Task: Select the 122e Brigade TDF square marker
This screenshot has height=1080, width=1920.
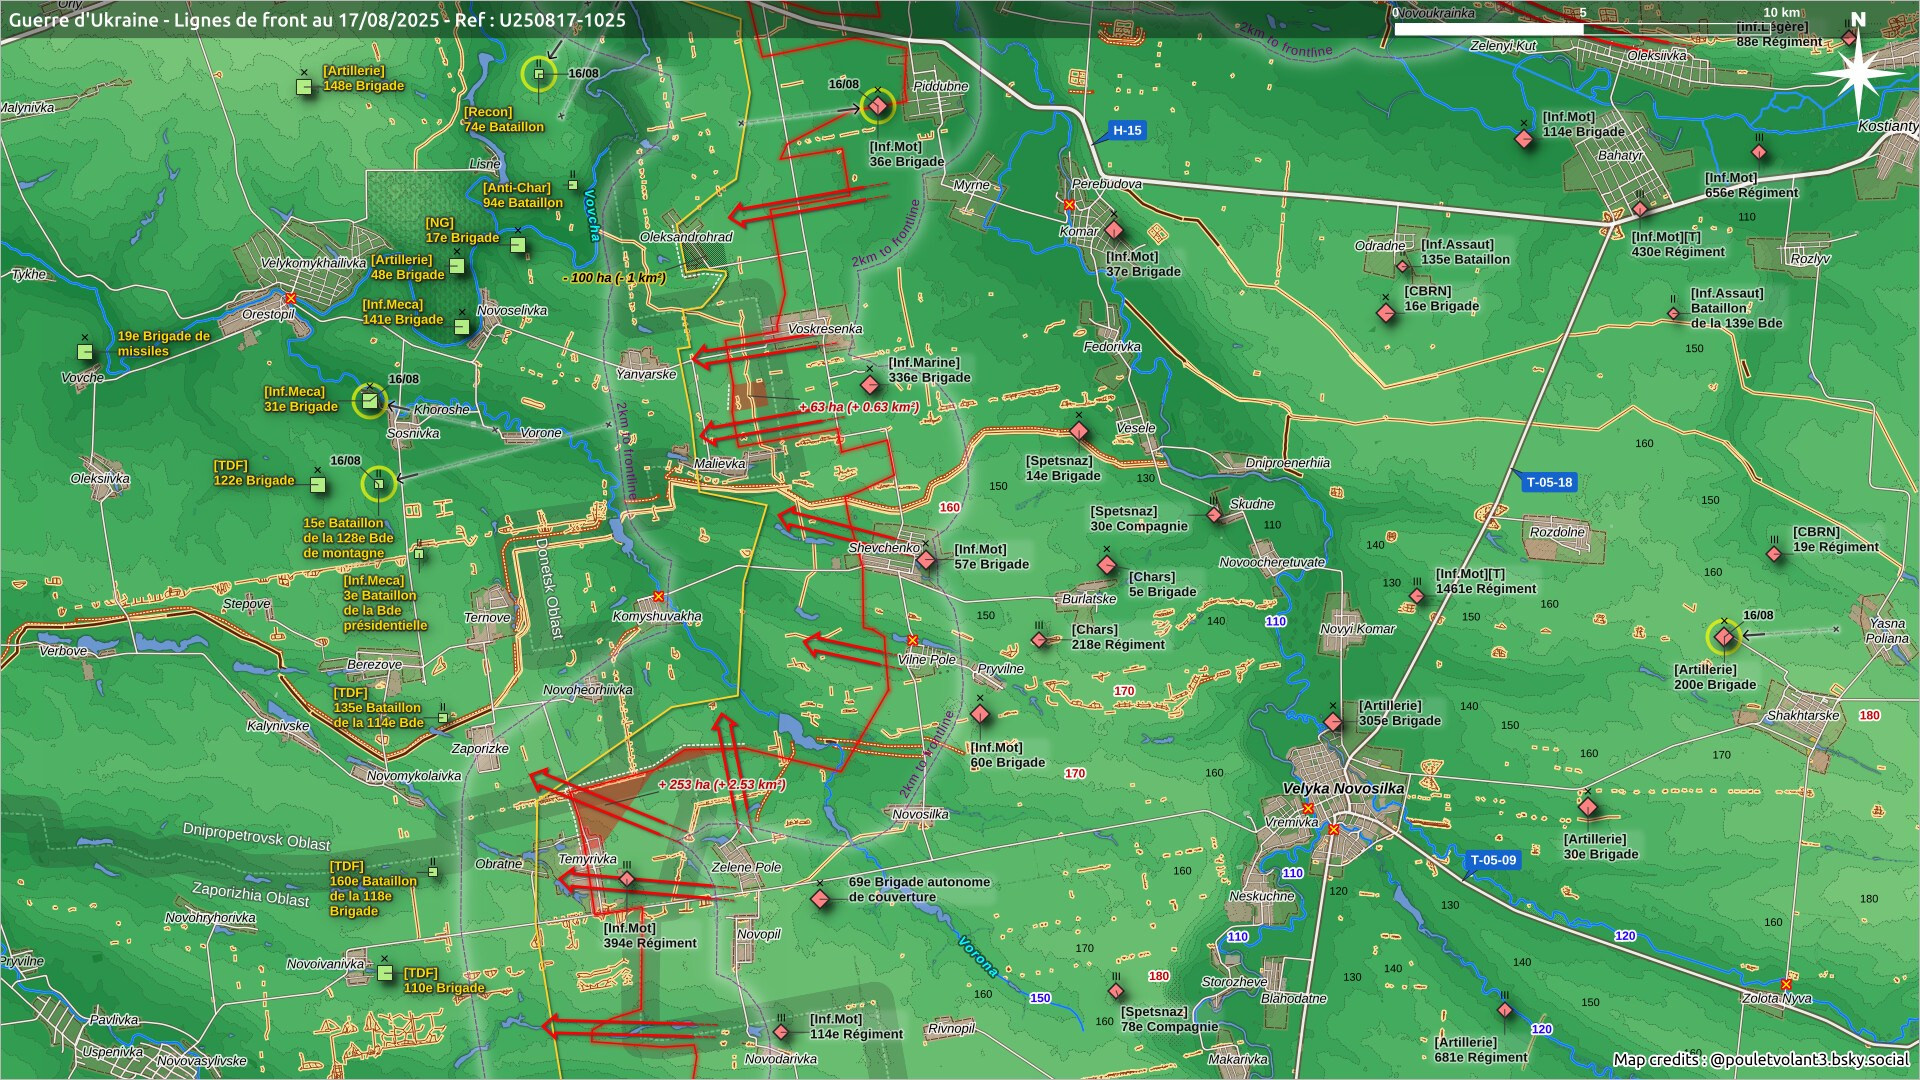Action: click(x=318, y=485)
